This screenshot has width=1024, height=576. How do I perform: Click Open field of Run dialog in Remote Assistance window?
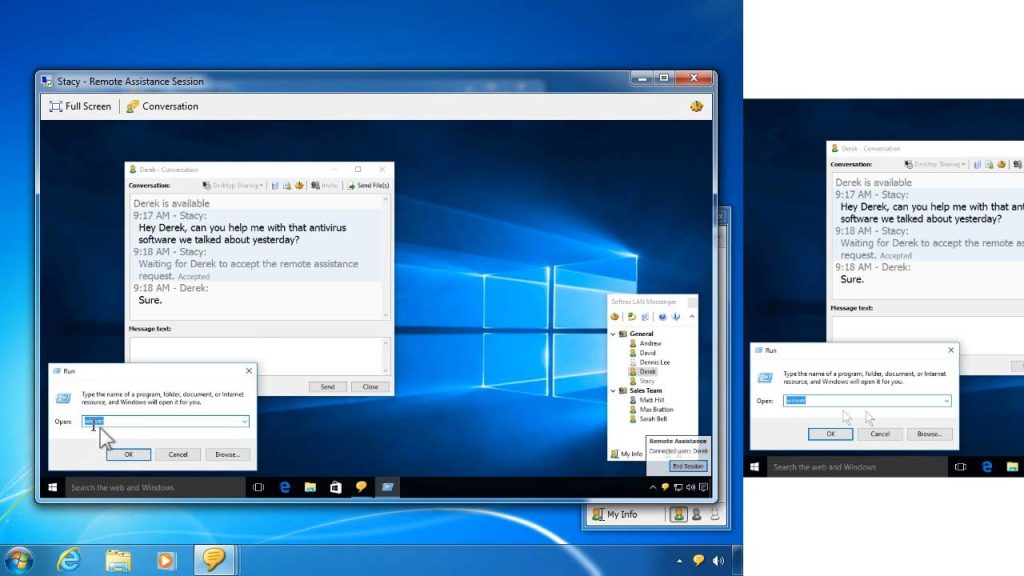165,421
